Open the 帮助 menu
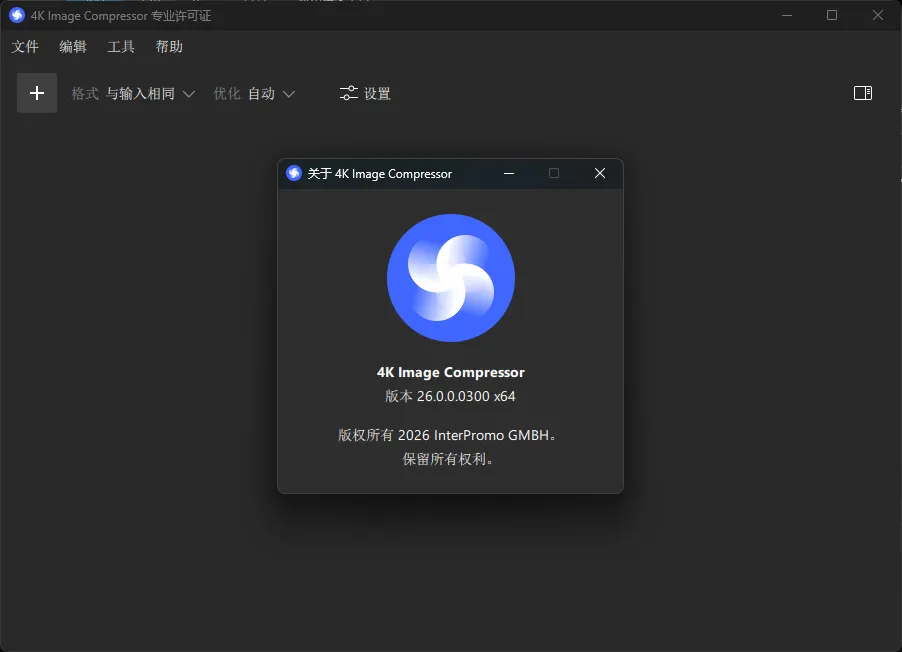The image size is (902, 652). pos(169,47)
